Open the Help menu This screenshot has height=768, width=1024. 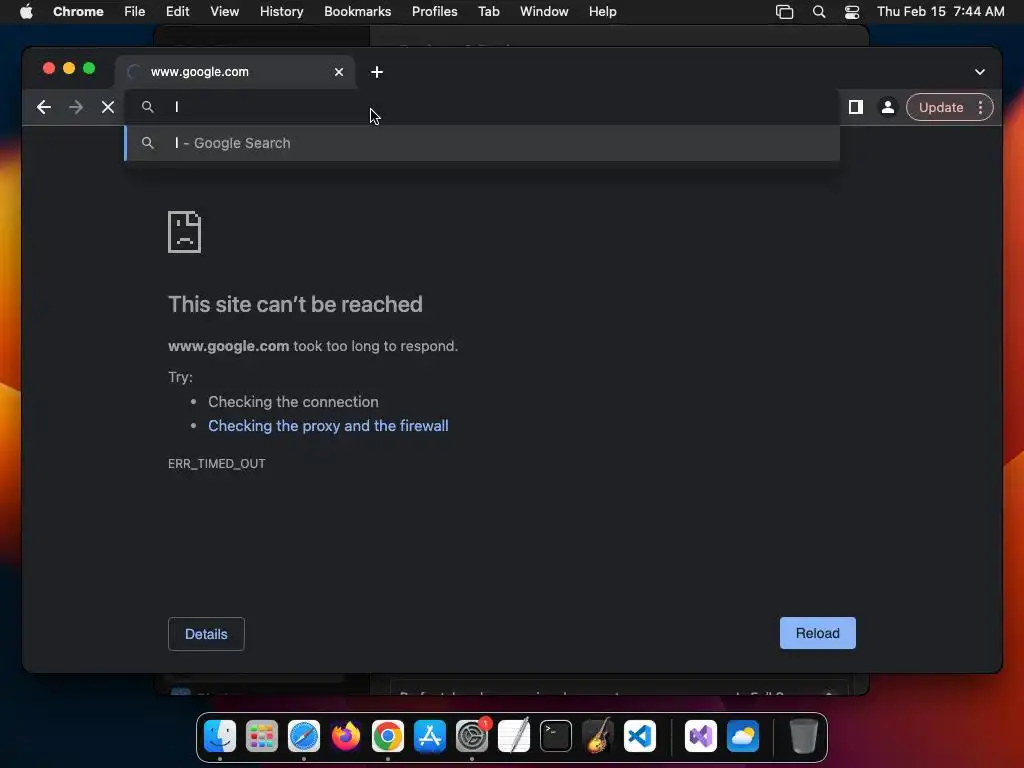coord(602,12)
